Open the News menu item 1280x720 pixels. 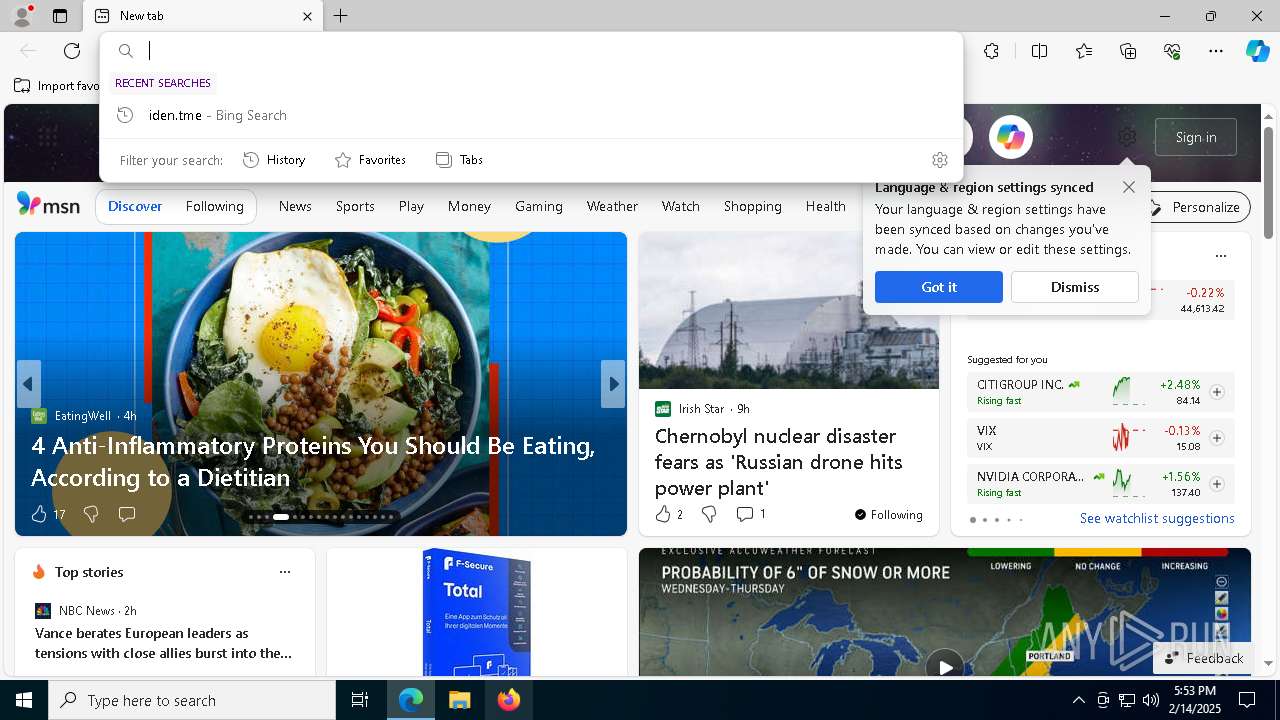[x=295, y=206]
